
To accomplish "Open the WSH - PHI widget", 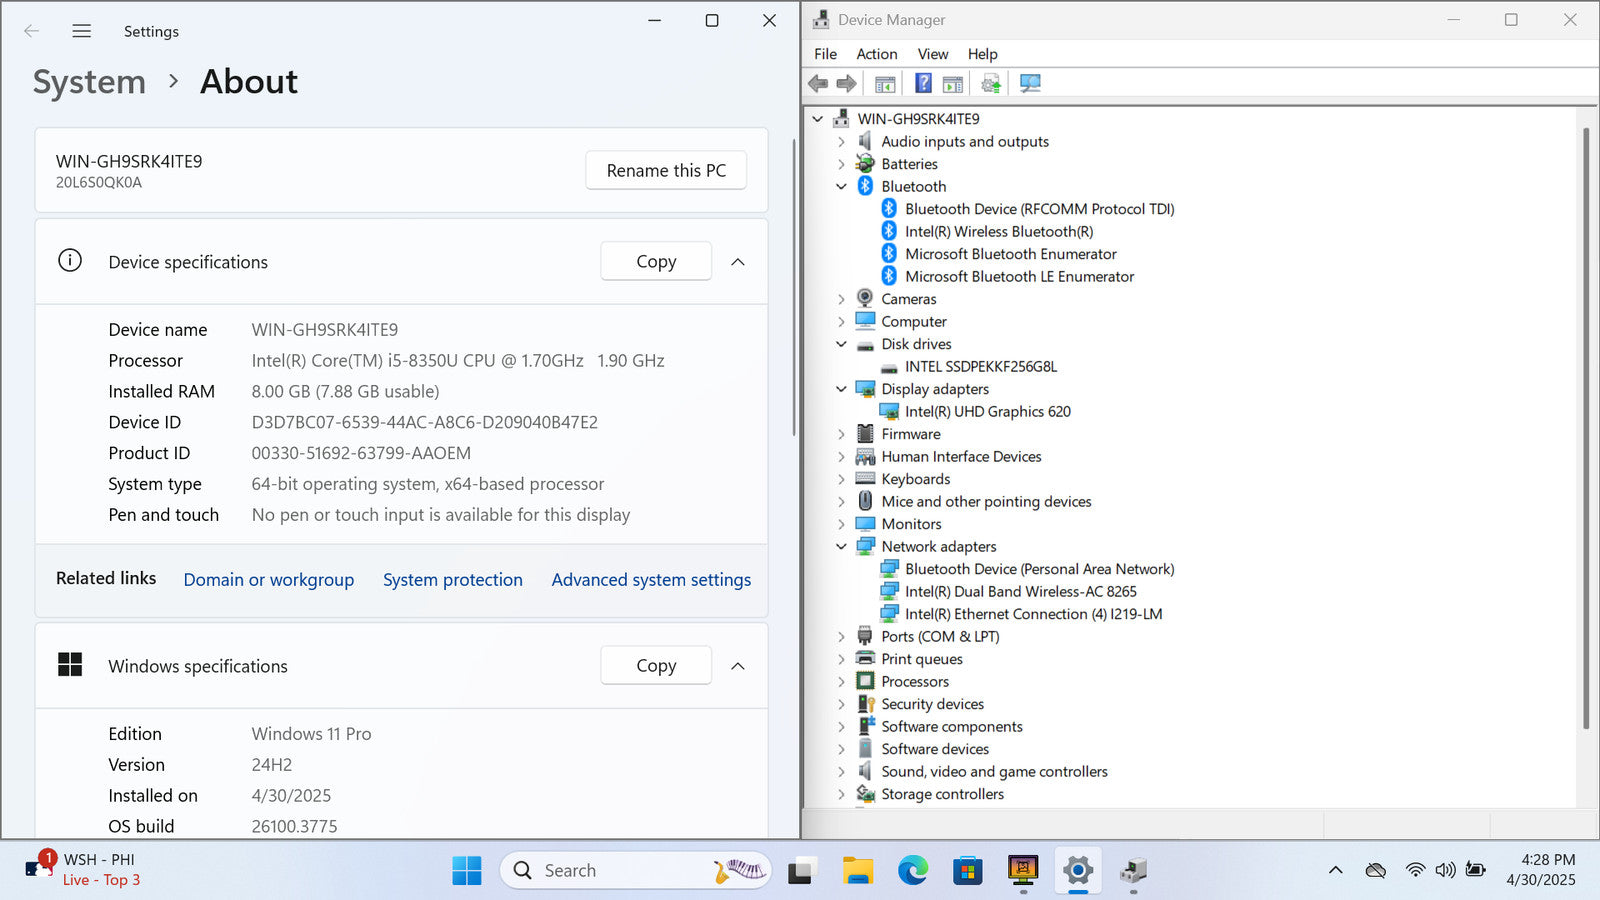I will pyautogui.click(x=85, y=870).
